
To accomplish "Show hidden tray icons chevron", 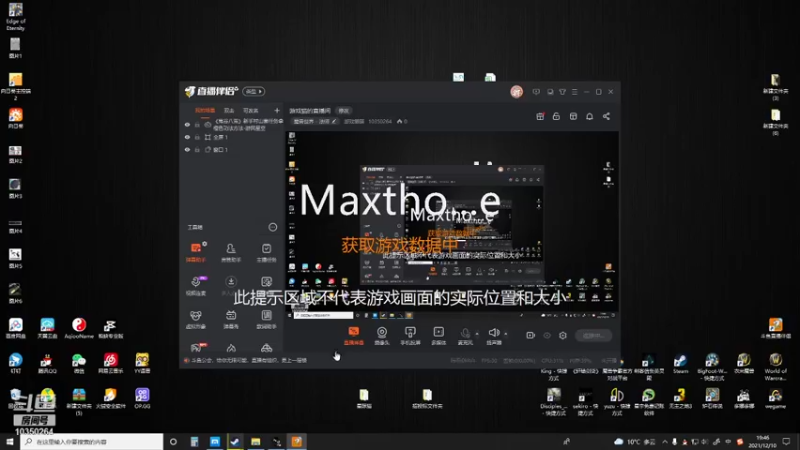I will click(x=665, y=441).
